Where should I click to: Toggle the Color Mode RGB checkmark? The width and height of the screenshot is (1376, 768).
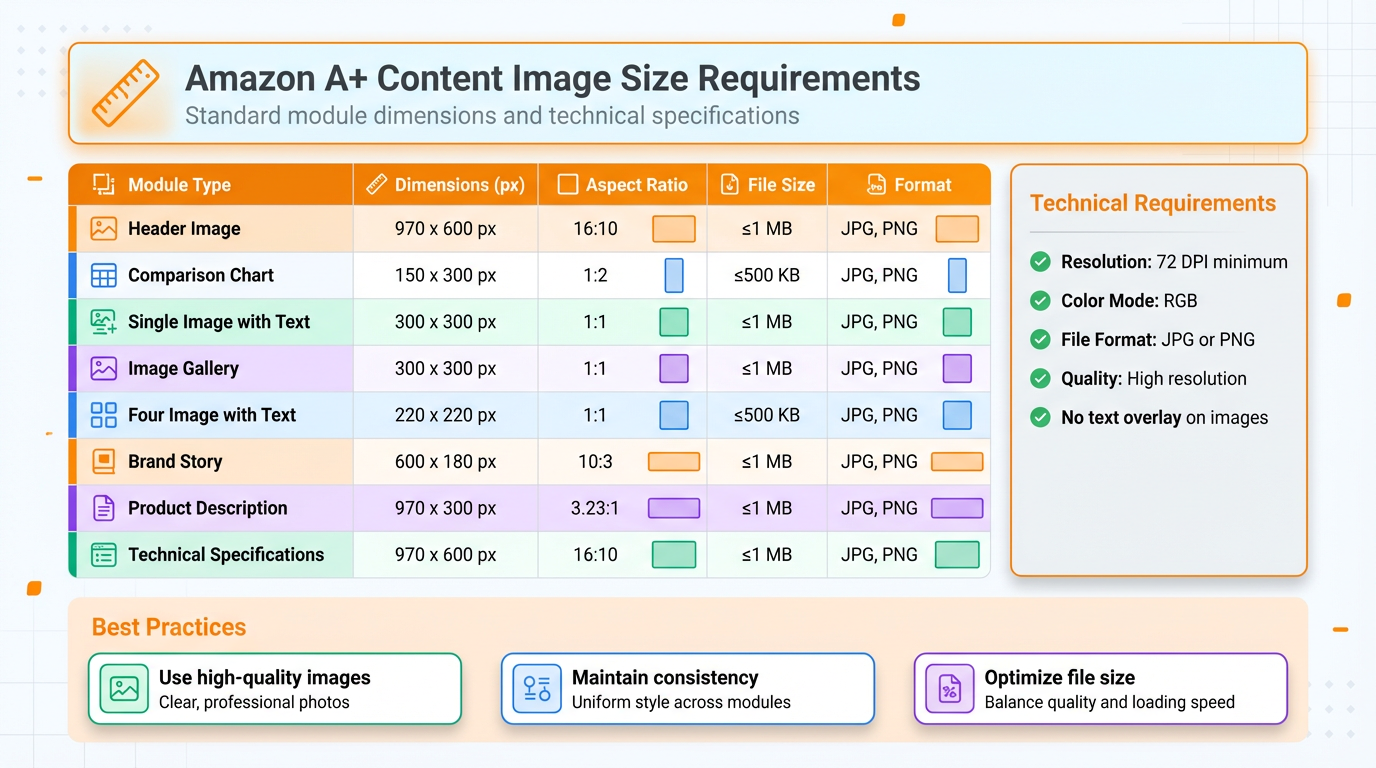pos(1039,300)
